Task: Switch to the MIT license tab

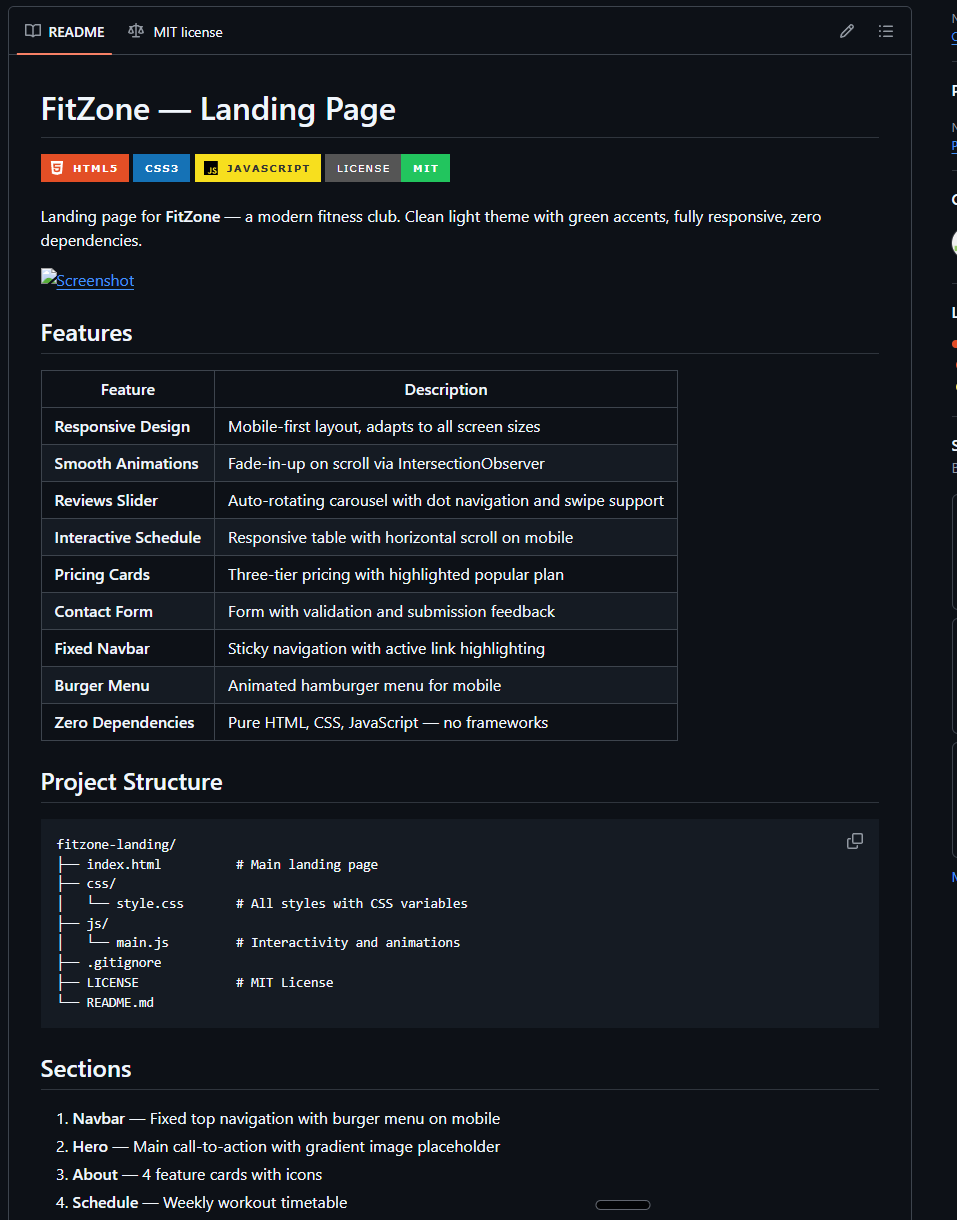Action: 176,32
